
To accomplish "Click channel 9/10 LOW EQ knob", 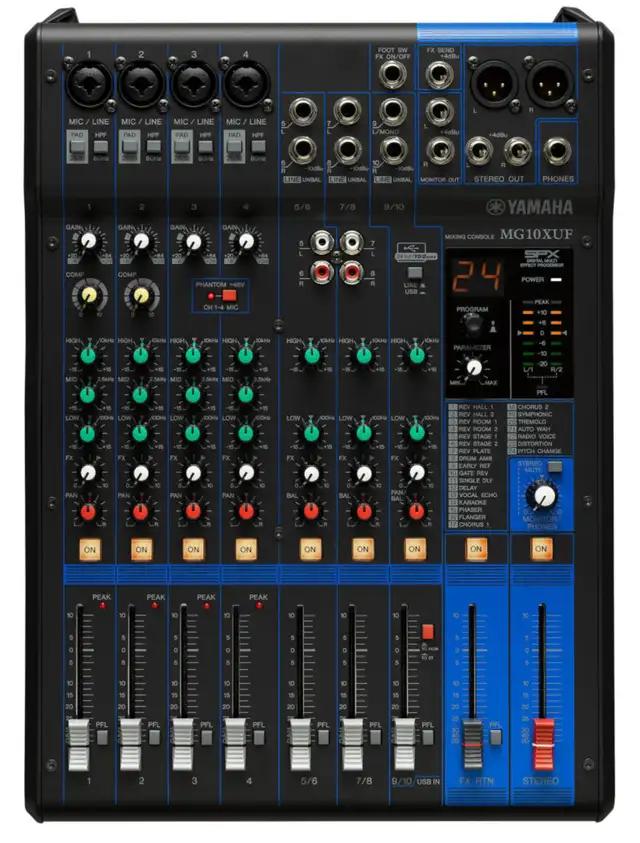I will (x=416, y=433).
